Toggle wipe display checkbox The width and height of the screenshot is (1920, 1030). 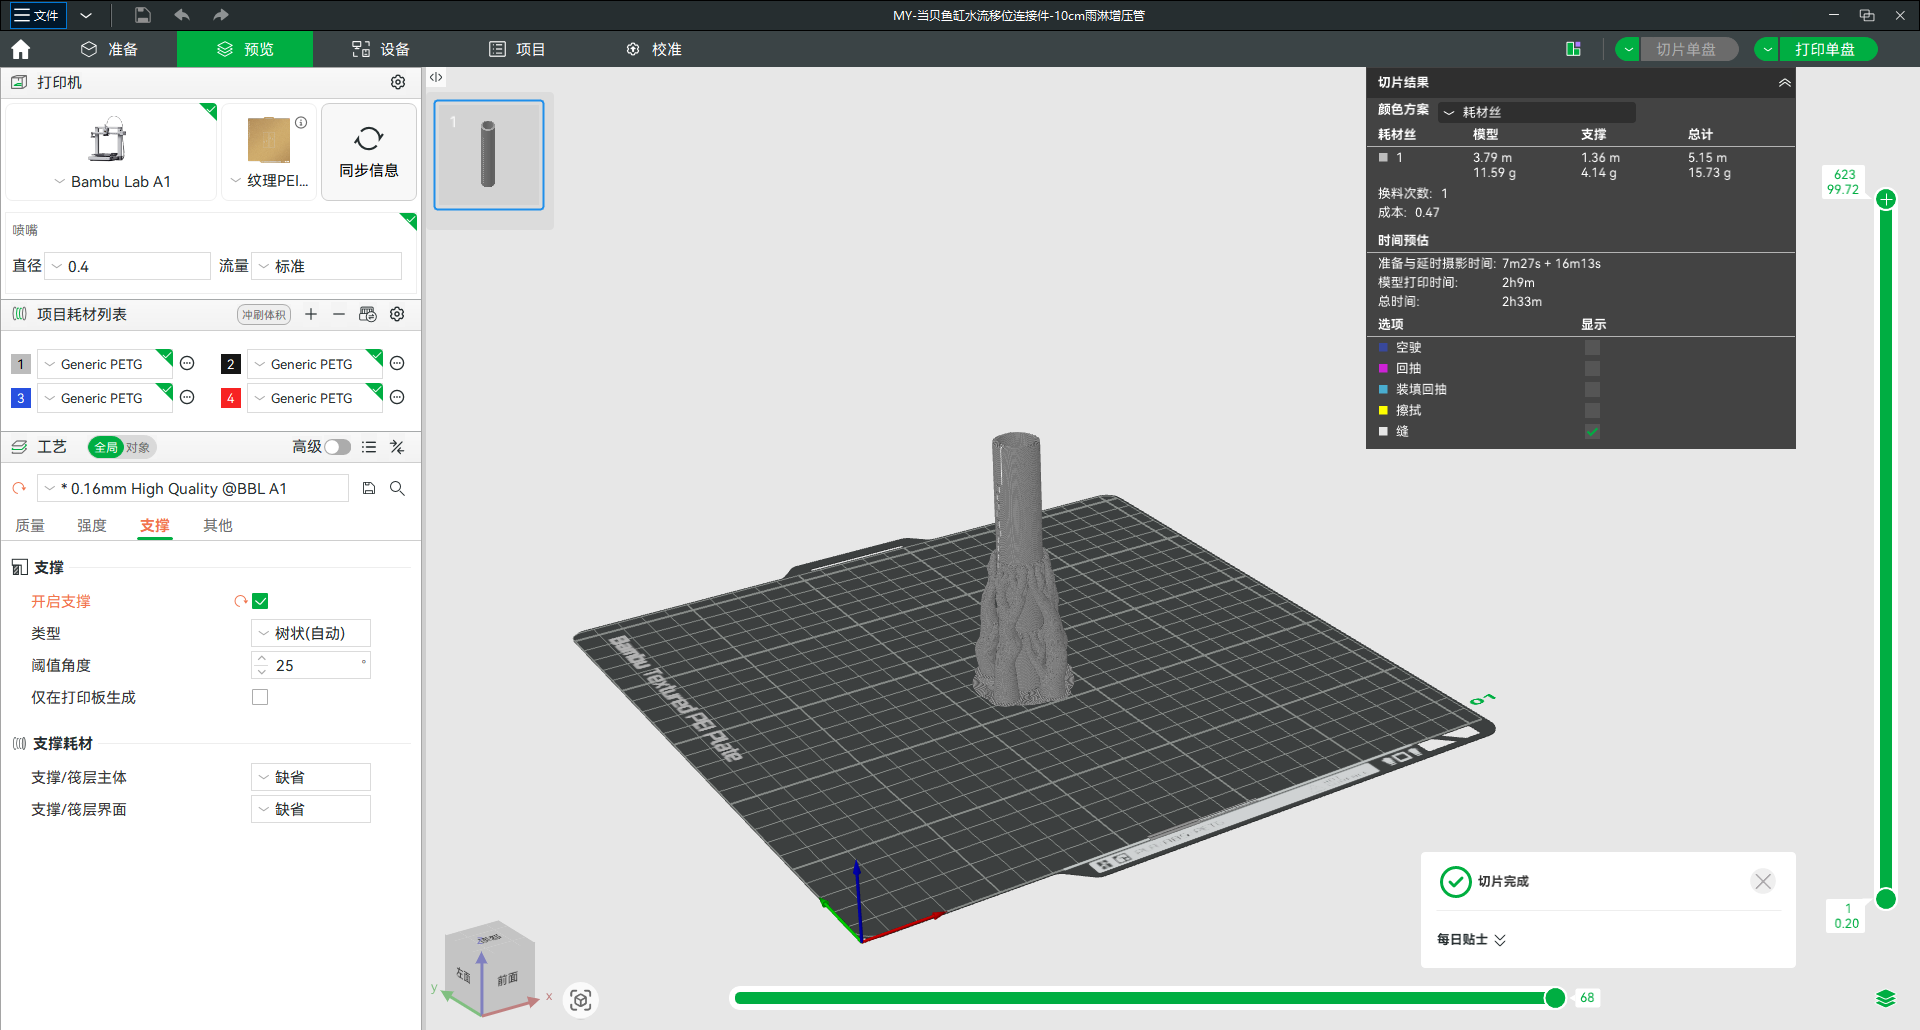click(x=1592, y=410)
